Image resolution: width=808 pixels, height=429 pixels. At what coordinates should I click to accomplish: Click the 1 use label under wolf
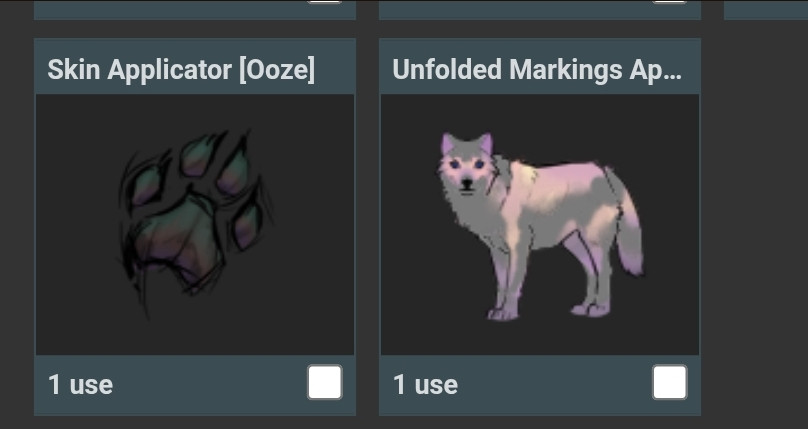click(425, 385)
